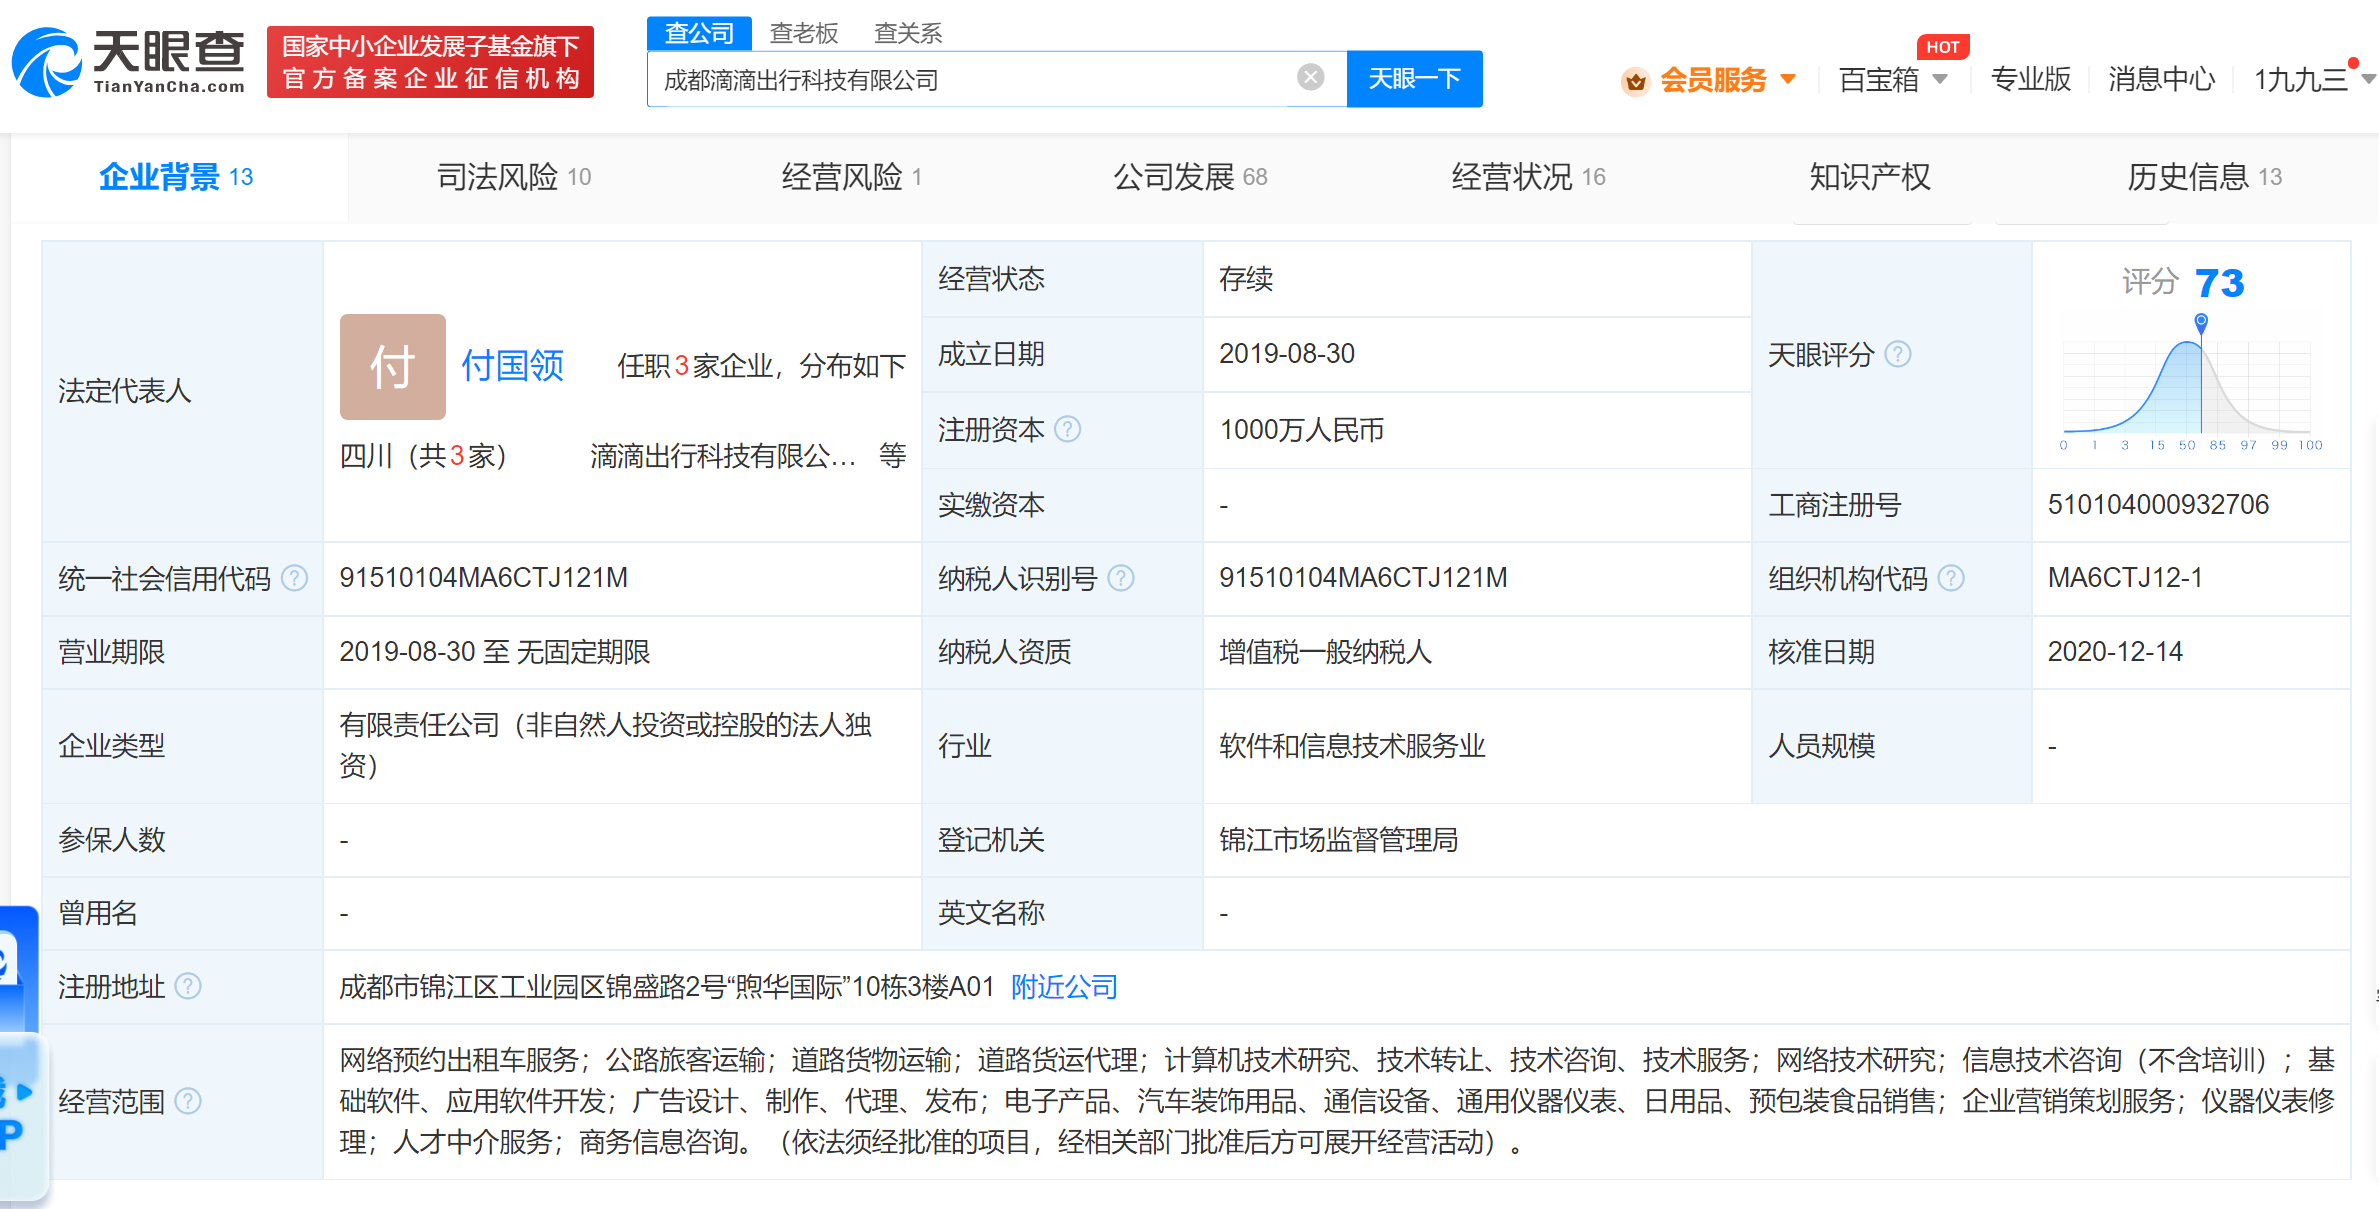Click the 天眼一下 search button

(x=1414, y=79)
